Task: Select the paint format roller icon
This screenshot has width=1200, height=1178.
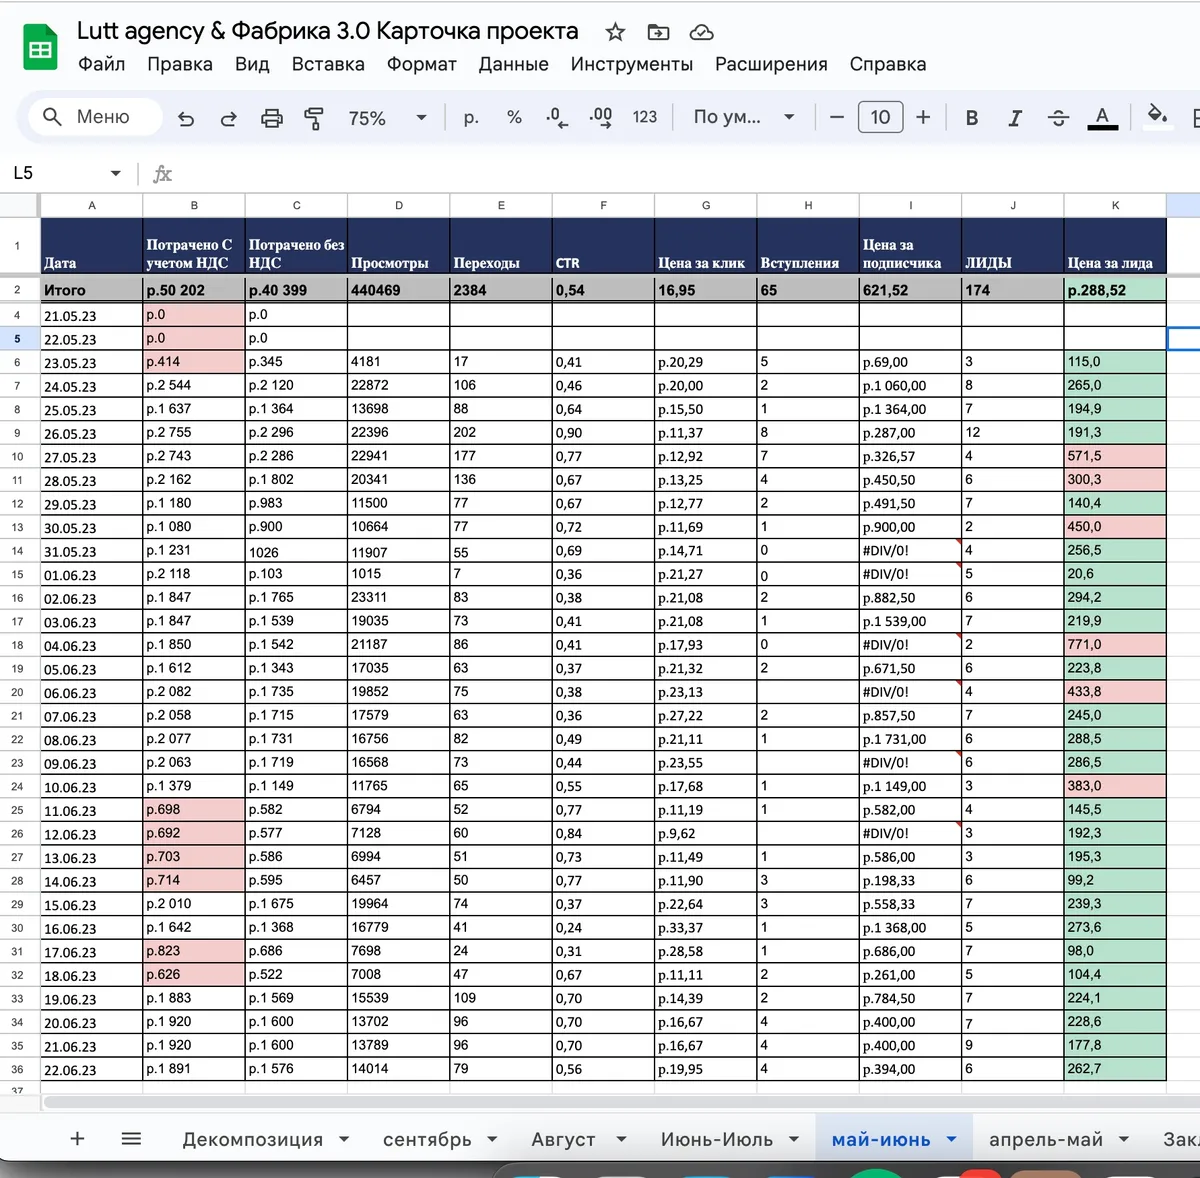Action: [x=314, y=118]
